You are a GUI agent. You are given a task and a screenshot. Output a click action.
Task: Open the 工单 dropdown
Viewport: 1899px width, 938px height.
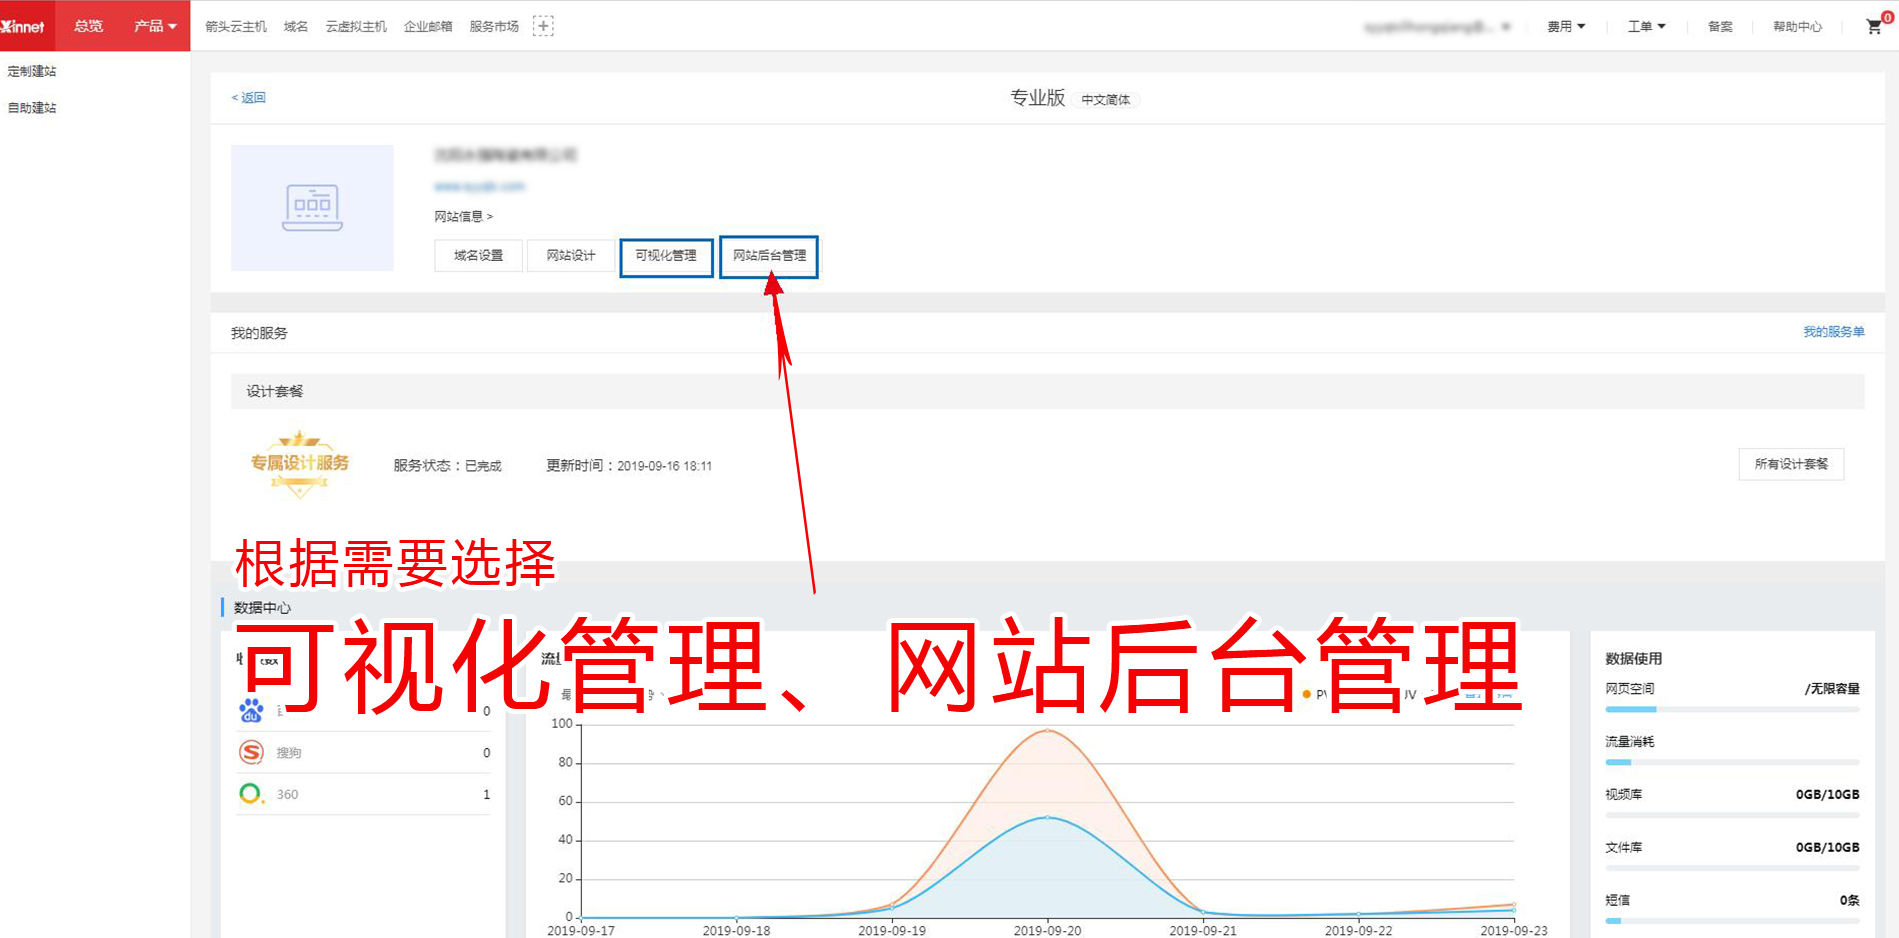click(1646, 27)
